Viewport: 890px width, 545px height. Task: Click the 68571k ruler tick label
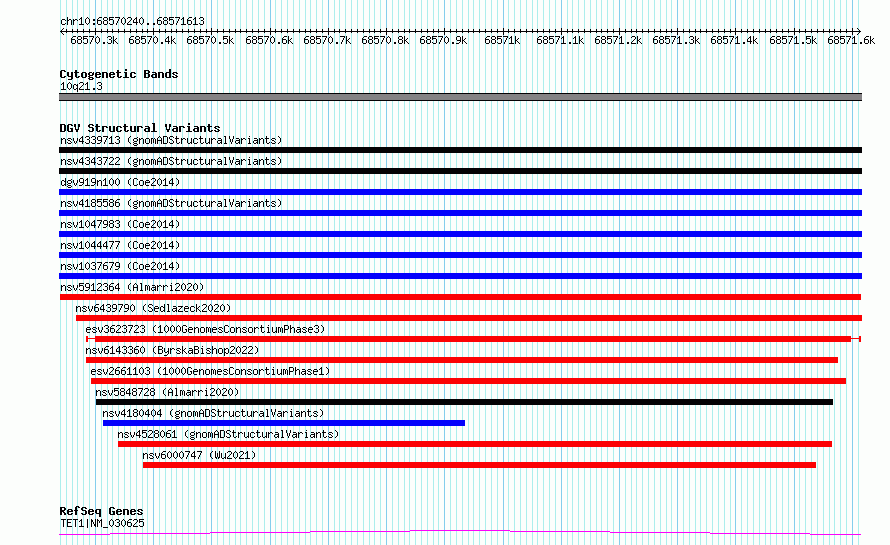[502, 41]
